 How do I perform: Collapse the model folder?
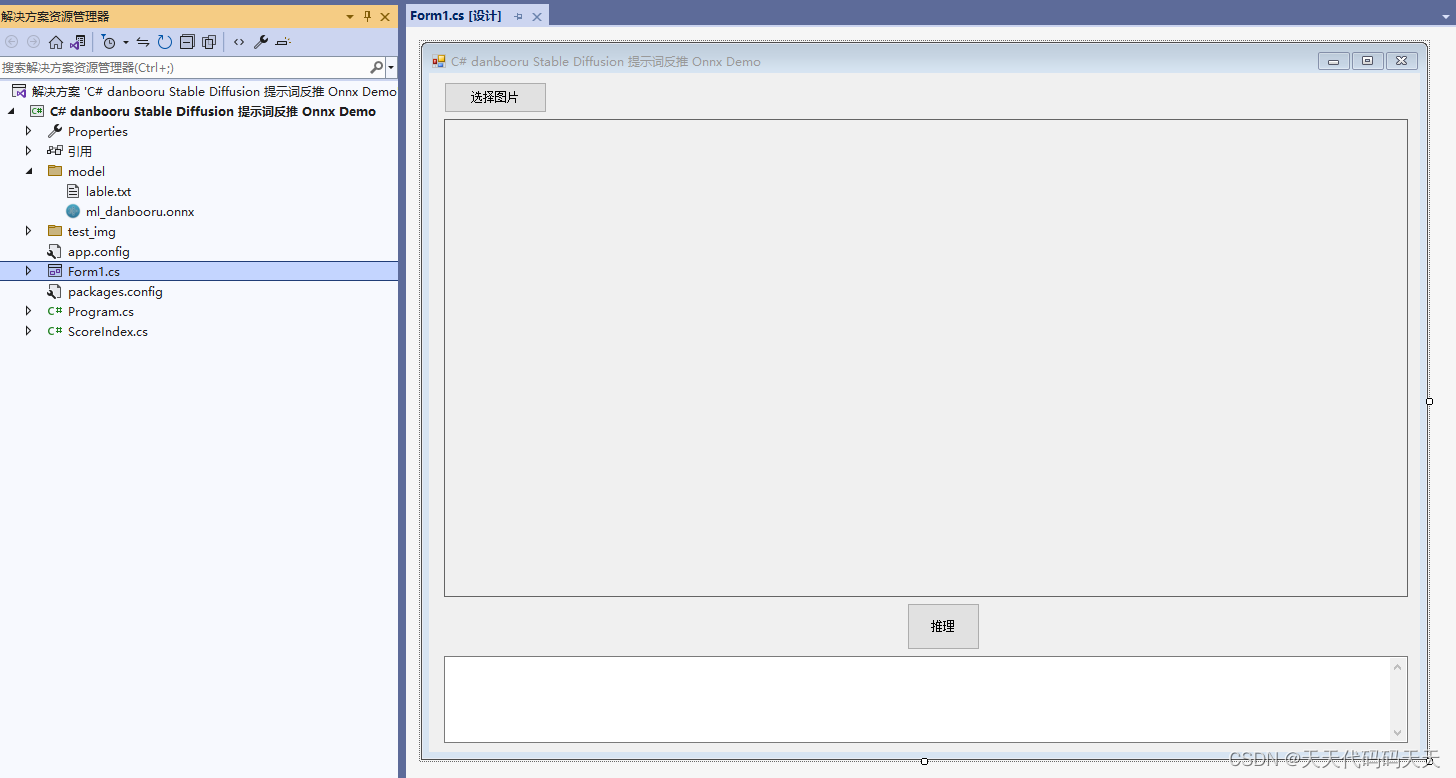(29, 171)
